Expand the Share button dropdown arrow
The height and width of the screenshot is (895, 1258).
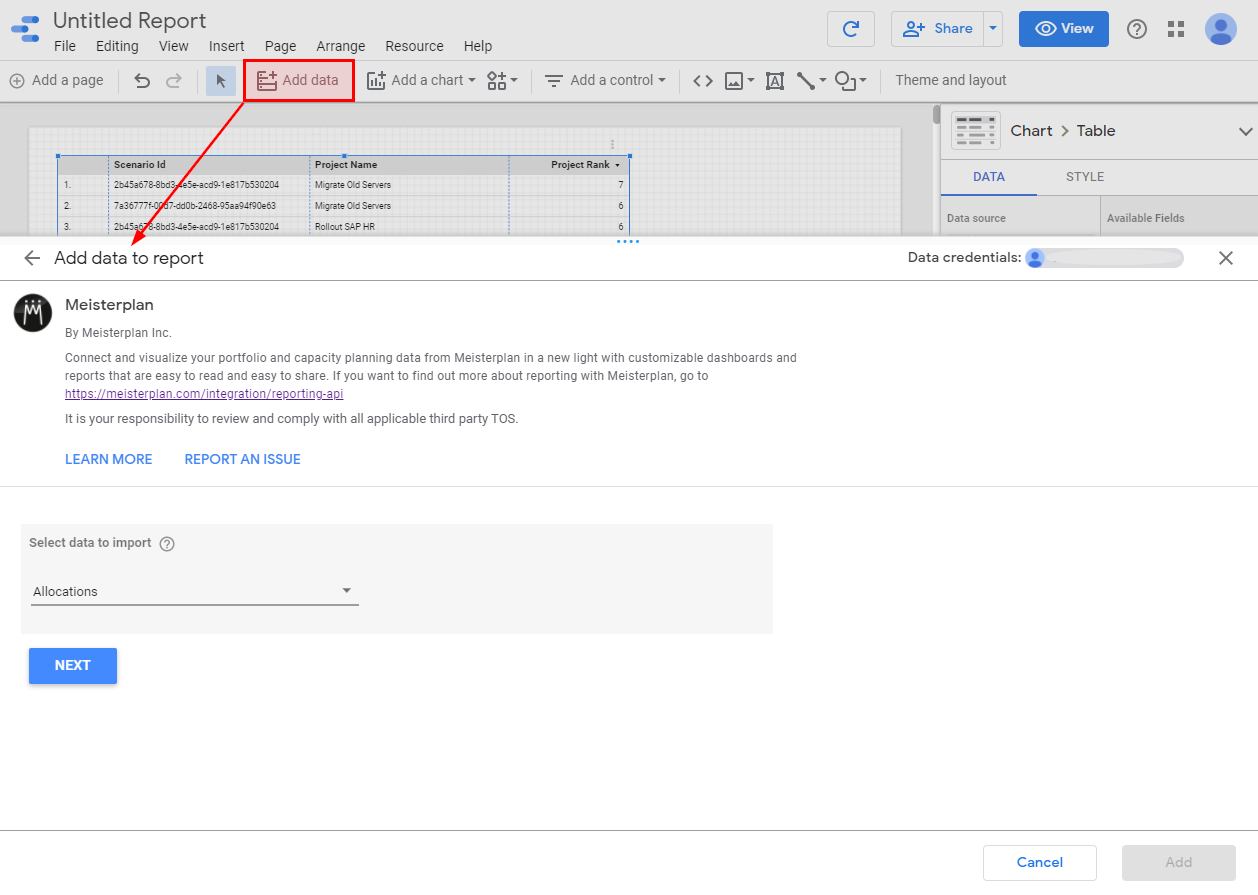(x=993, y=29)
